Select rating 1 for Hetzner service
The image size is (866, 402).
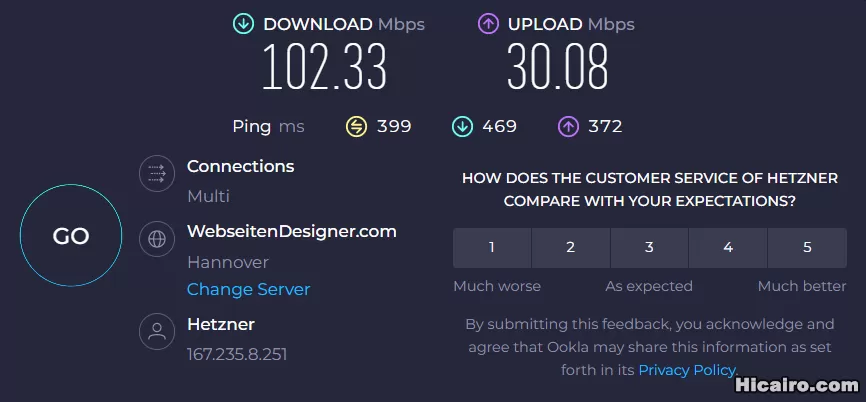(x=492, y=248)
